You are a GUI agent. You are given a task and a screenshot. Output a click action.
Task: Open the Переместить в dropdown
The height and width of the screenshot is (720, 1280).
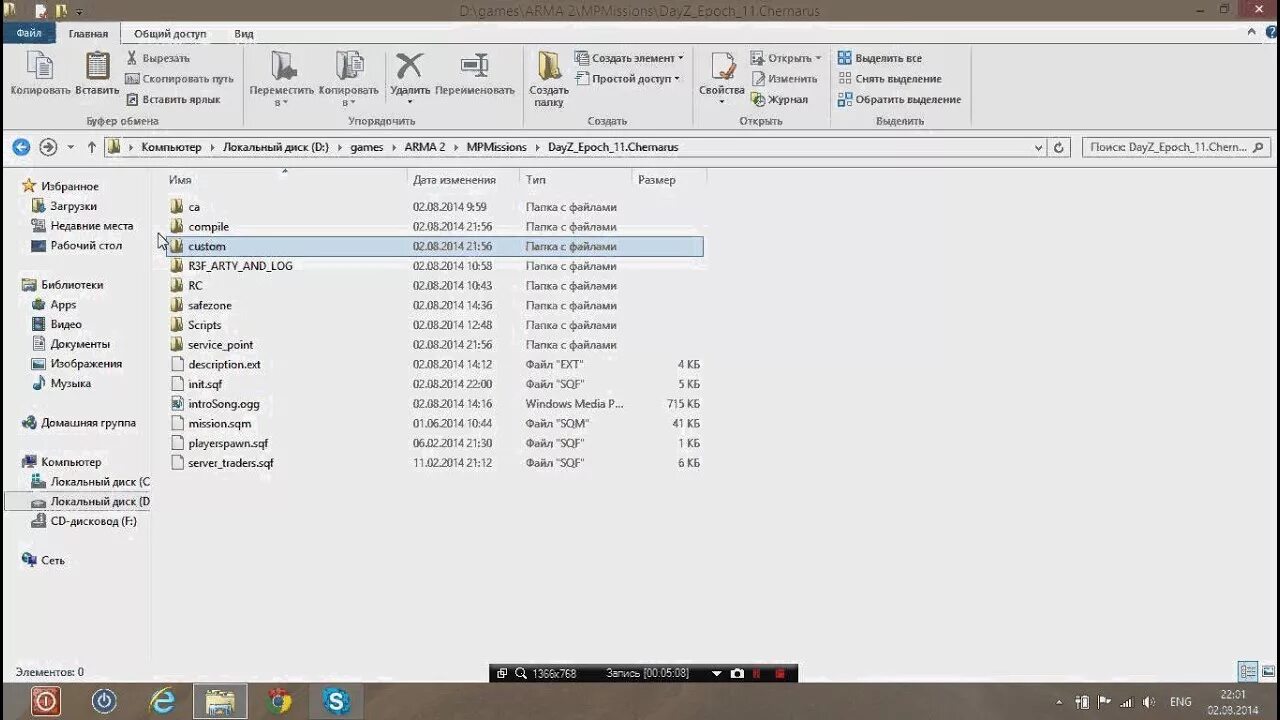[x=281, y=80]
